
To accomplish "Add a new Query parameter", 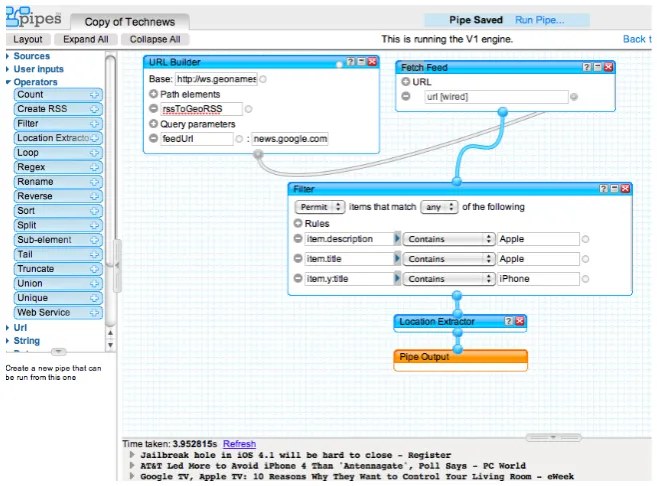I will [153, 124].
